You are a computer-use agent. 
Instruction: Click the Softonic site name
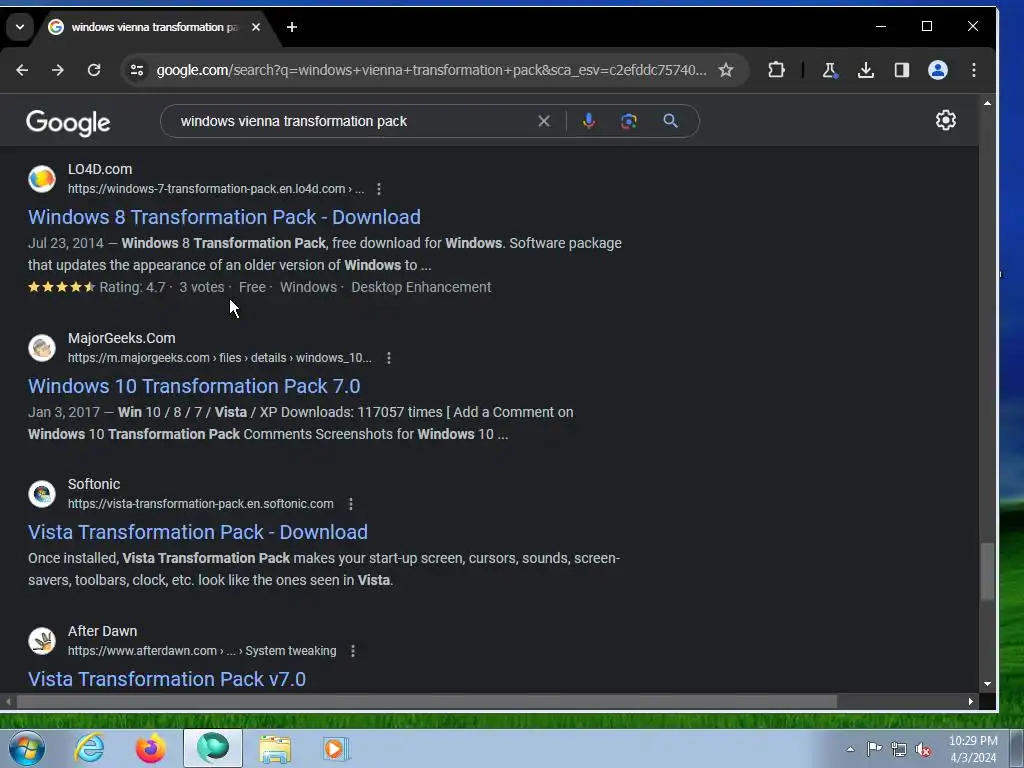pyautogui.click(x=94, y=485)
